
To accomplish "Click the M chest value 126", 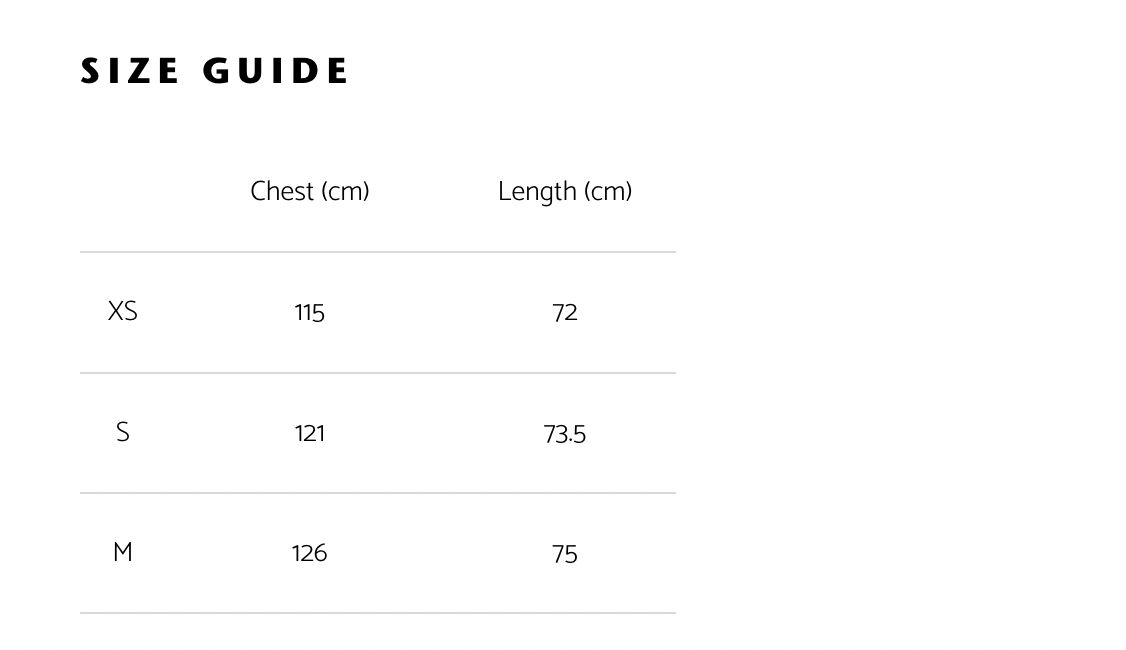I will pyautogui.click(x=310, y=553).
